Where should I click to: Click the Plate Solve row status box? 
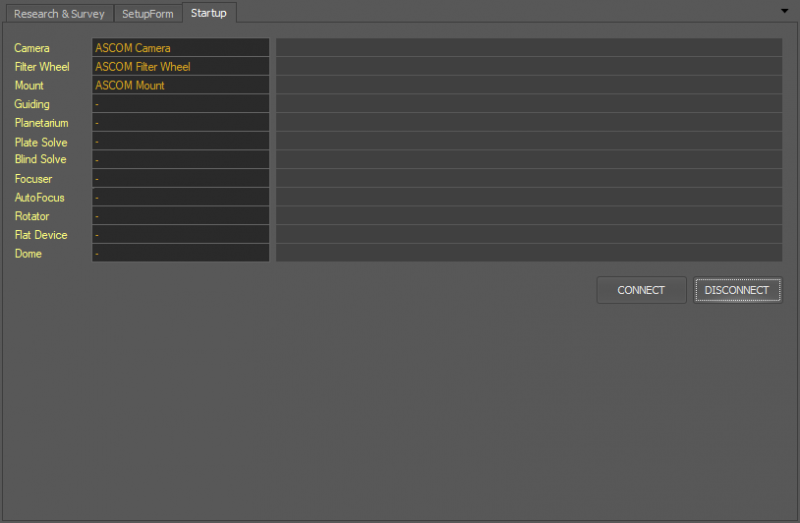[529, 141]
